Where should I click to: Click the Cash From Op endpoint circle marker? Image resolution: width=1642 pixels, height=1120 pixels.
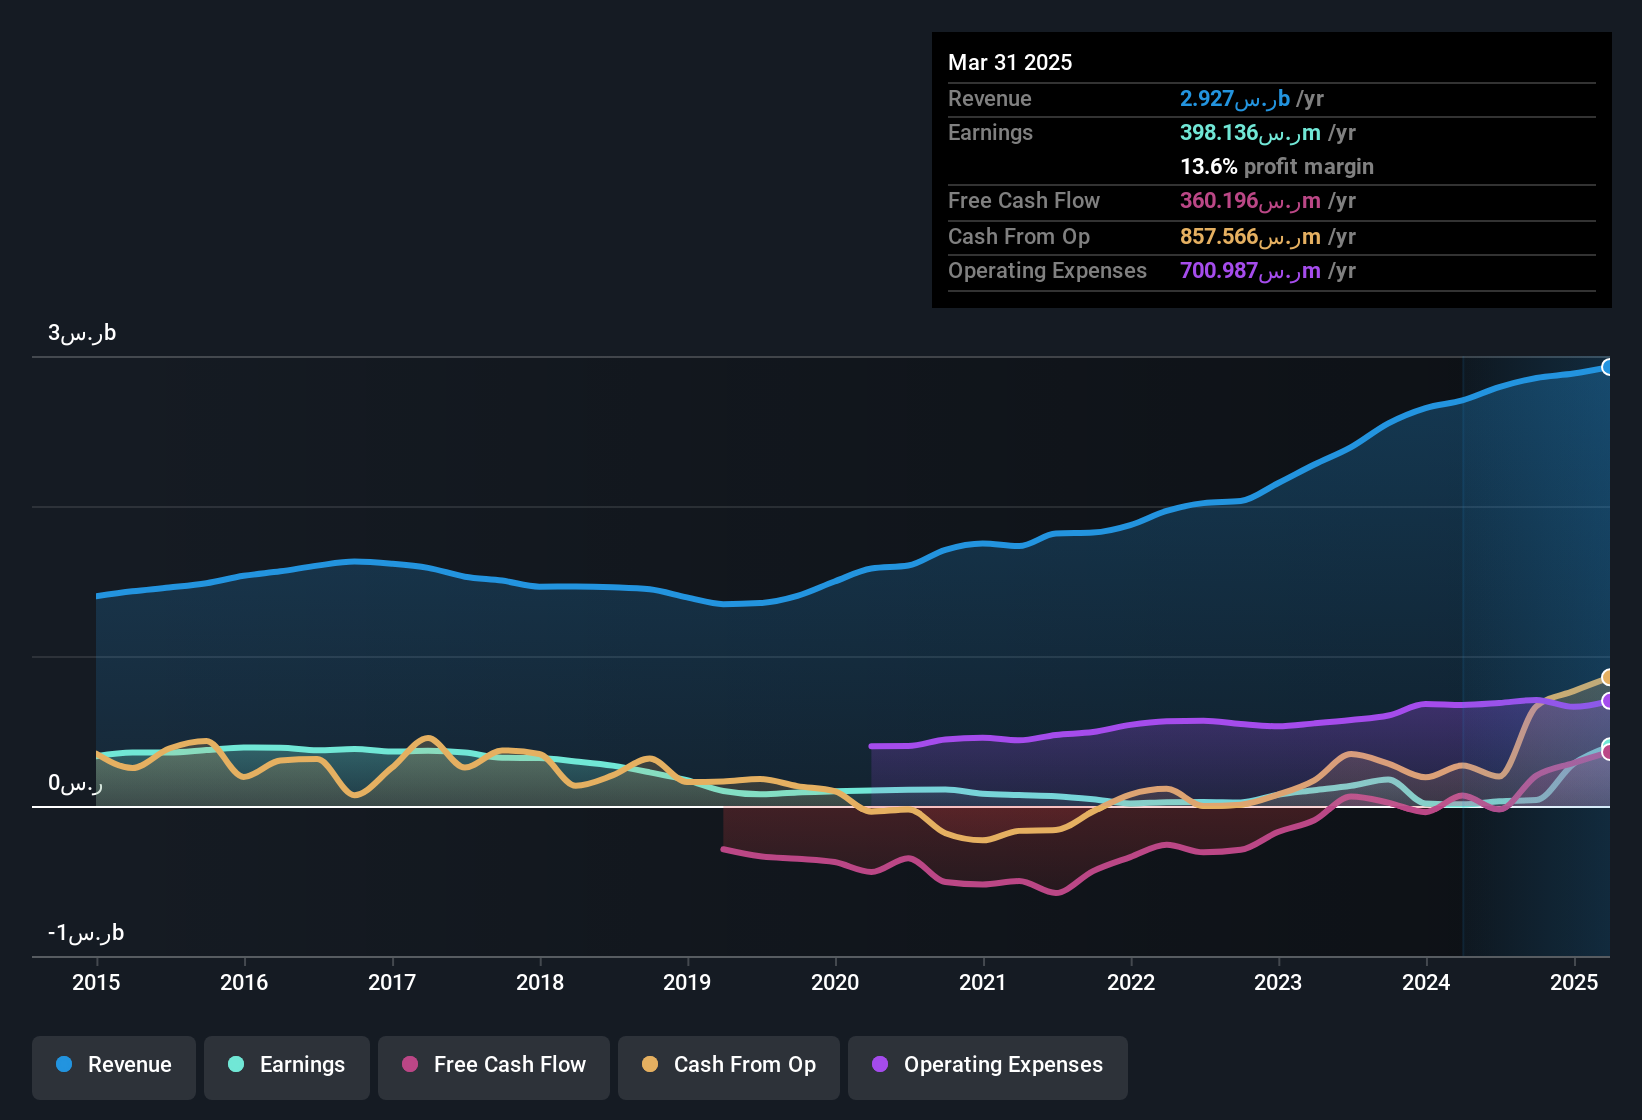point(1608,678)
